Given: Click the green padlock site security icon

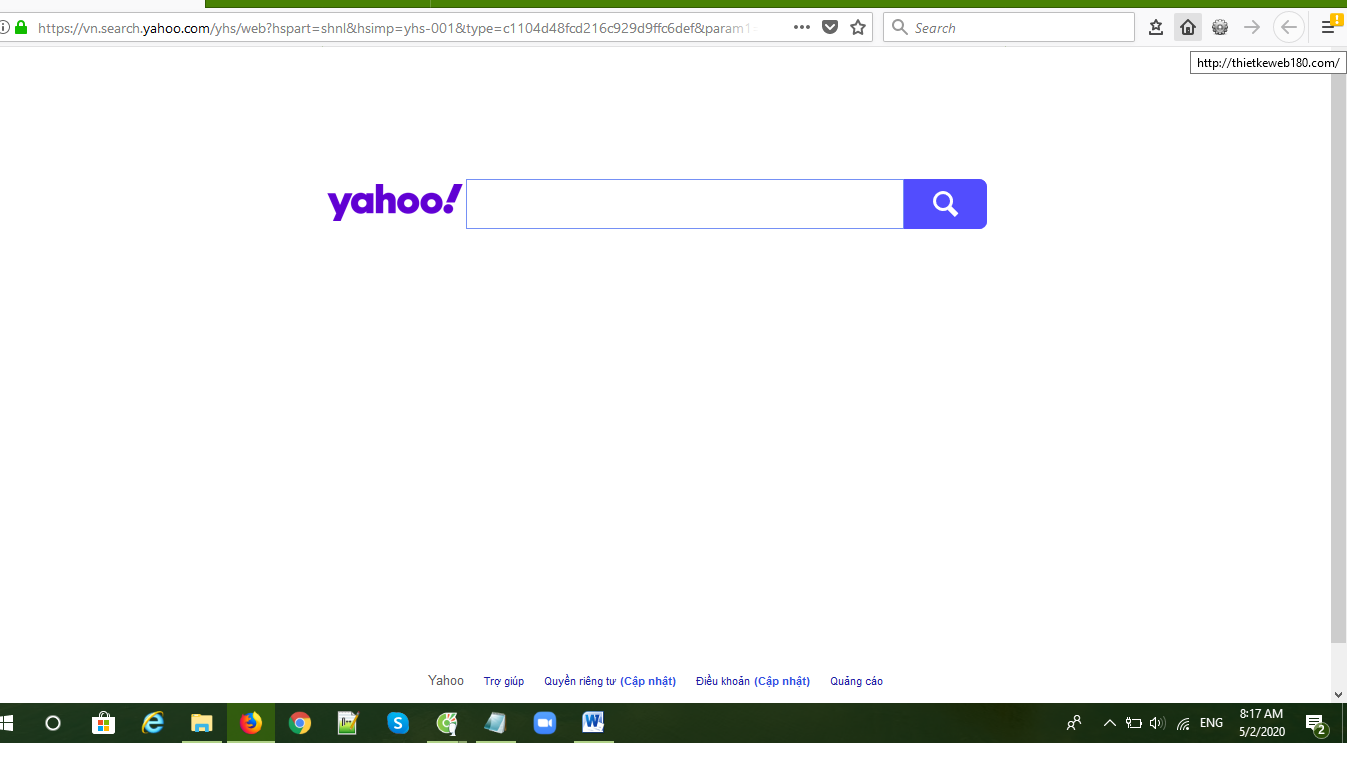Looking at the screenshot, I should coord(21,28).
